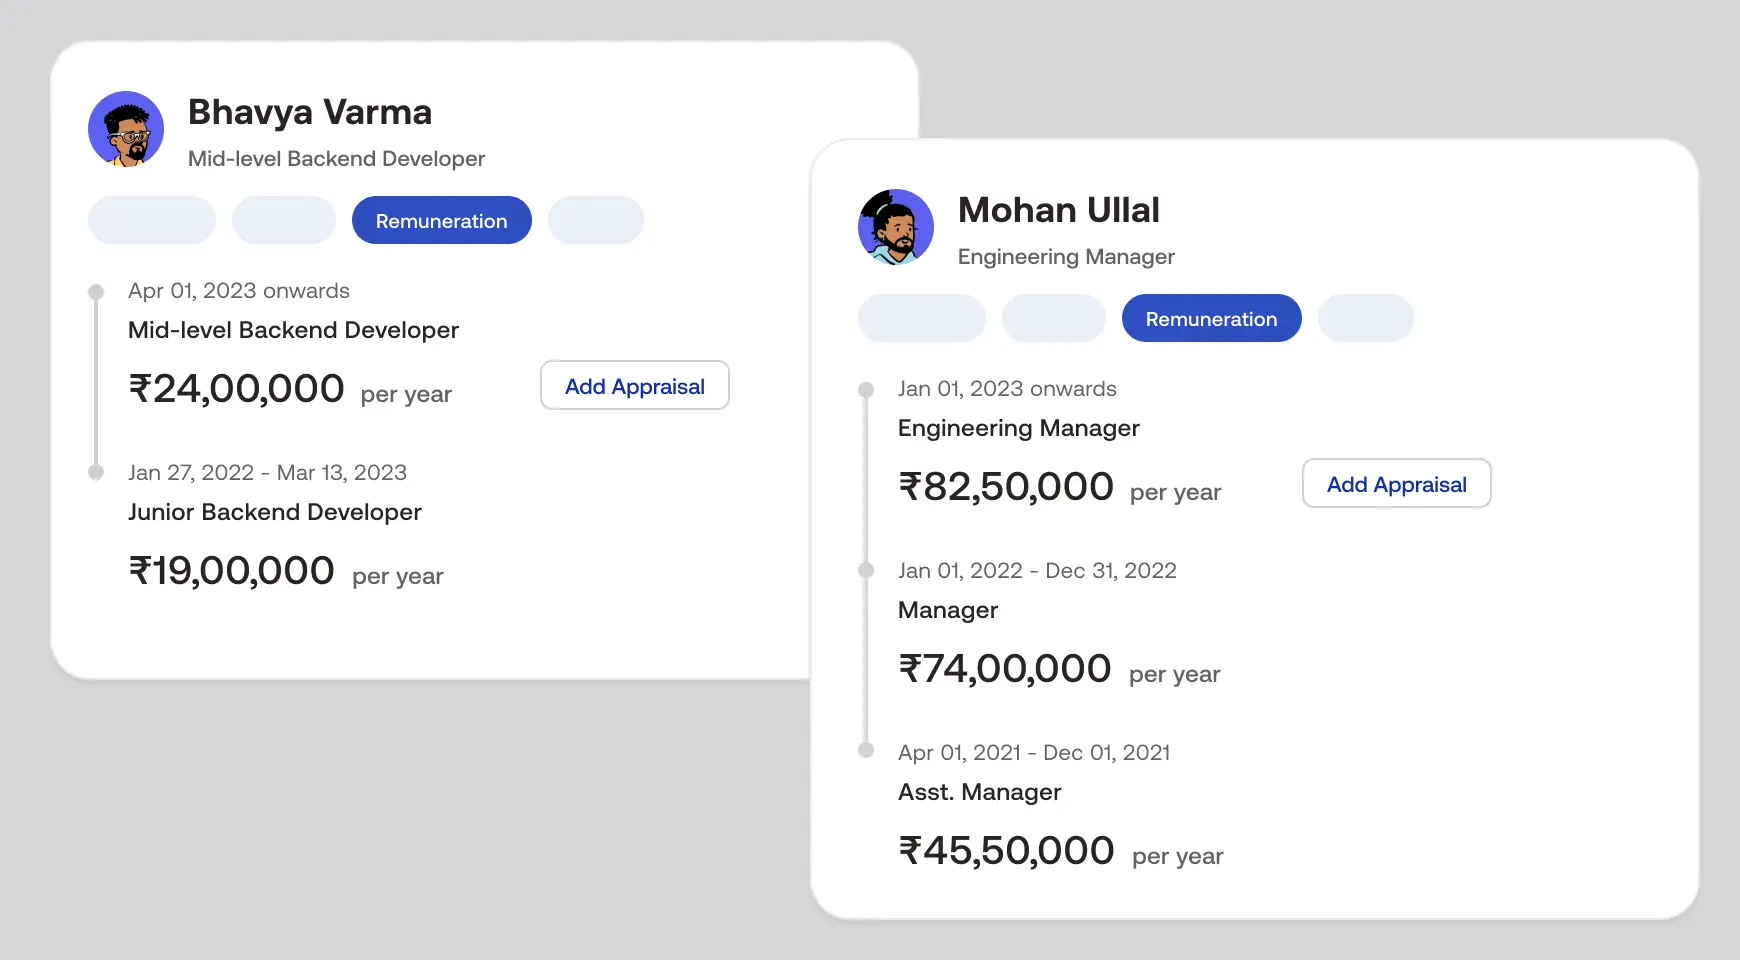The height and width of the screenshot is (960, 1740).
Task: Click timeline dot for Apr 01, 2023 onwards
Action: tap(96, 292)
